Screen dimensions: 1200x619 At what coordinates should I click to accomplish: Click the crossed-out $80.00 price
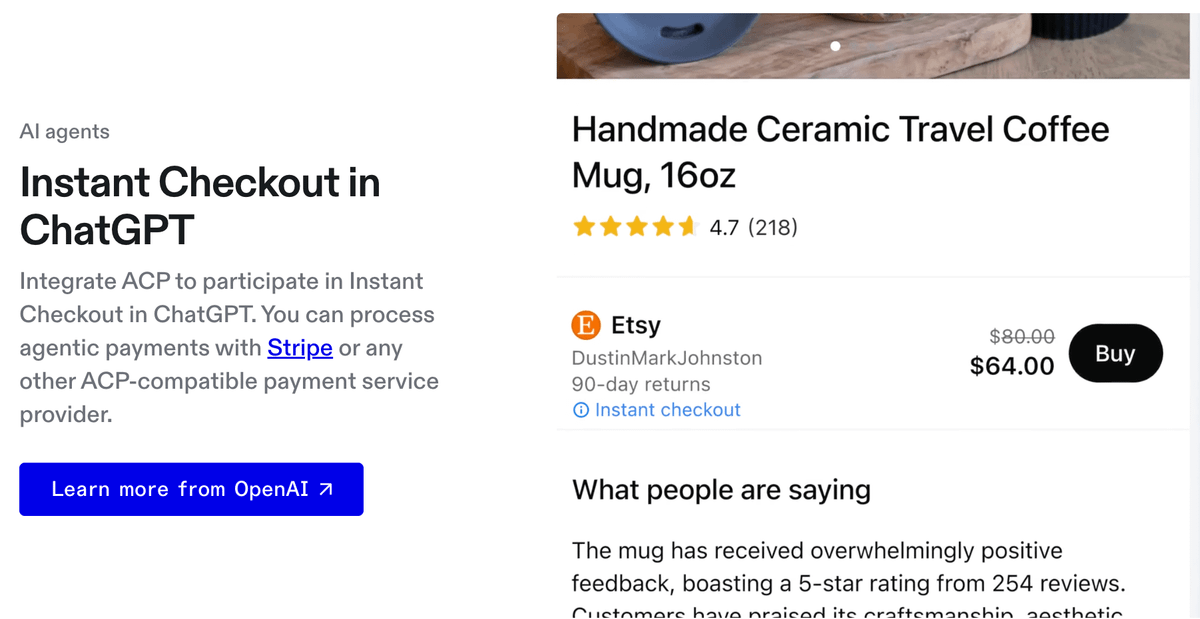[x=1021, y=337]
